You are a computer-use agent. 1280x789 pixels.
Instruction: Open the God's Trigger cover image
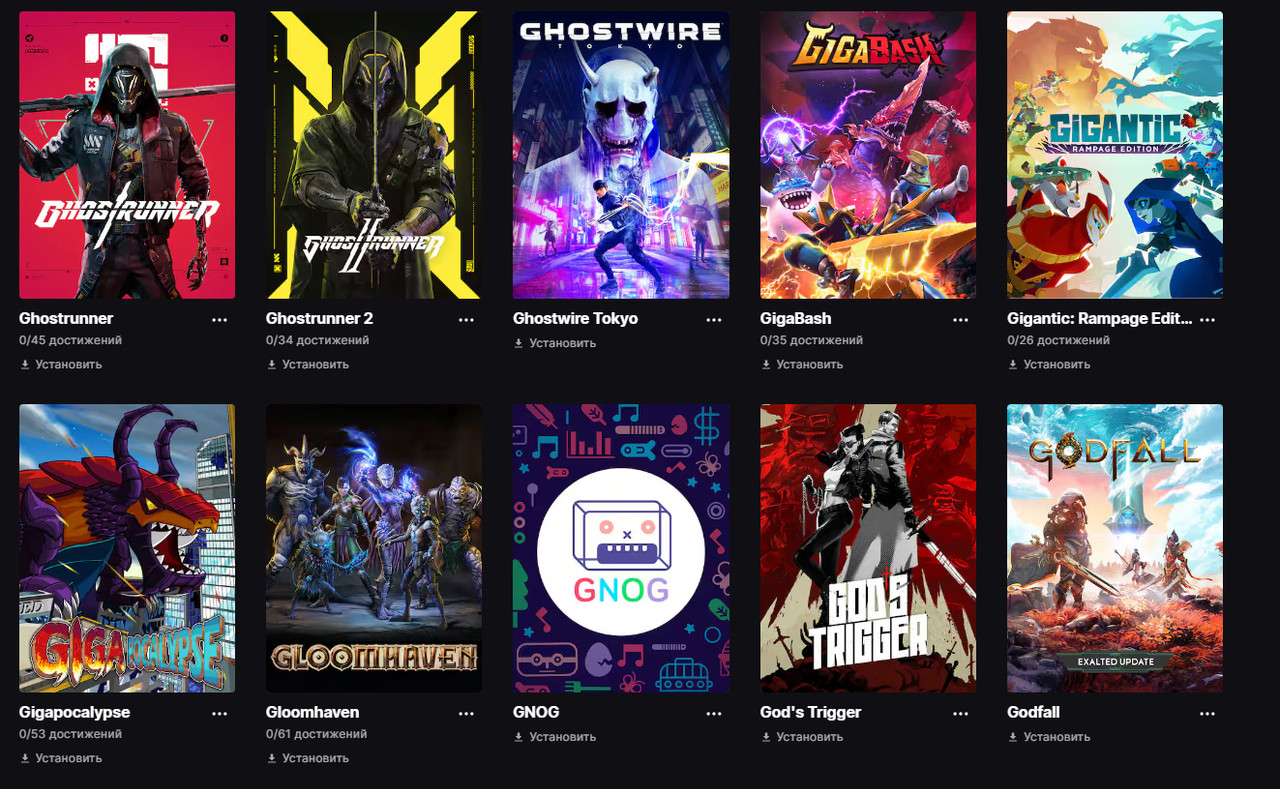coord(868,549)
